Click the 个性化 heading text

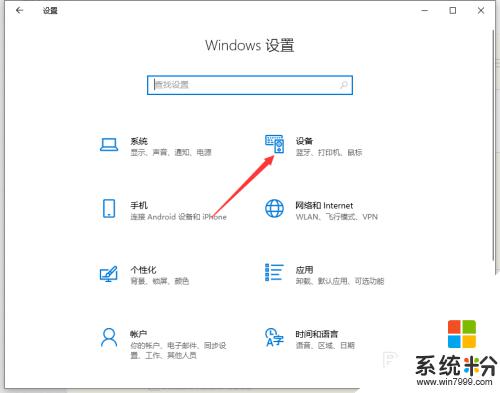coord(143,270)
